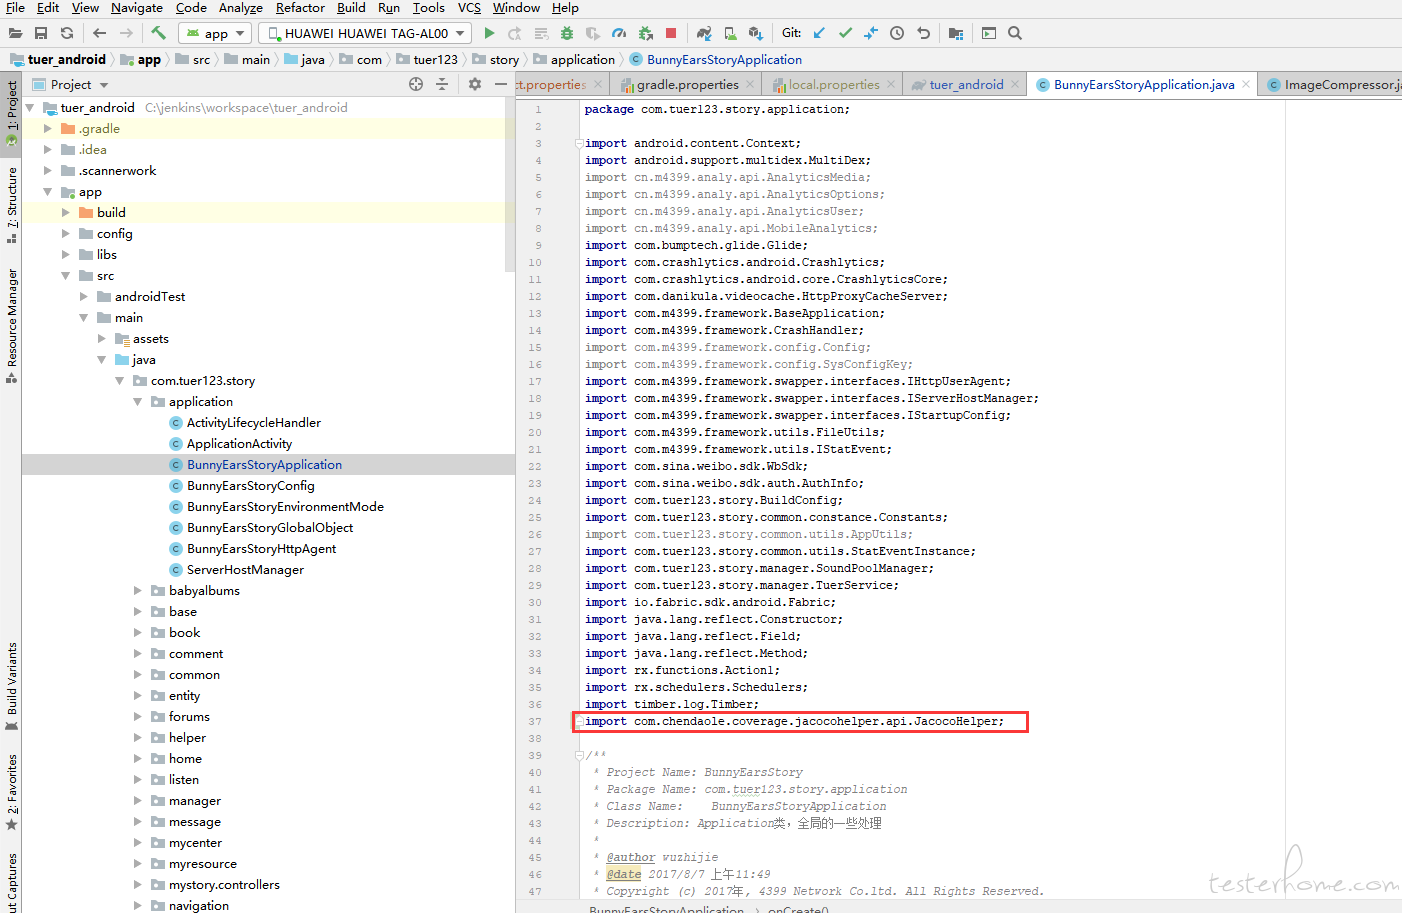Toggle the Resource Manager tool window
The height and width of the screenshot is (913, 1402).
click(12, 325)
